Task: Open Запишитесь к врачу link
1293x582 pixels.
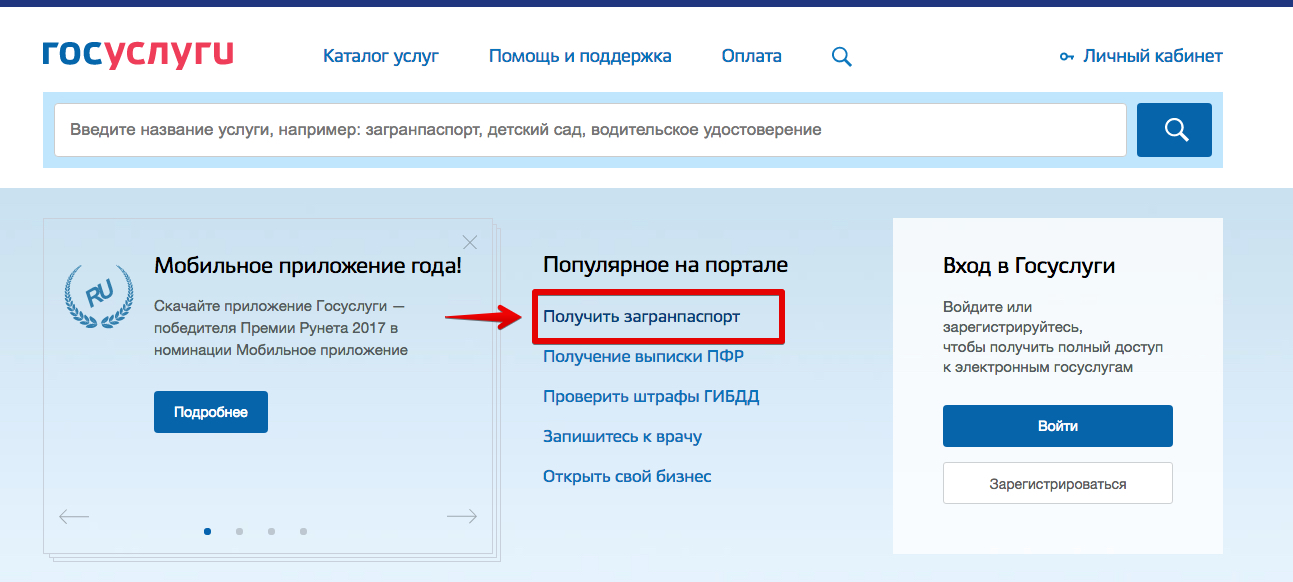Action: 622,437
